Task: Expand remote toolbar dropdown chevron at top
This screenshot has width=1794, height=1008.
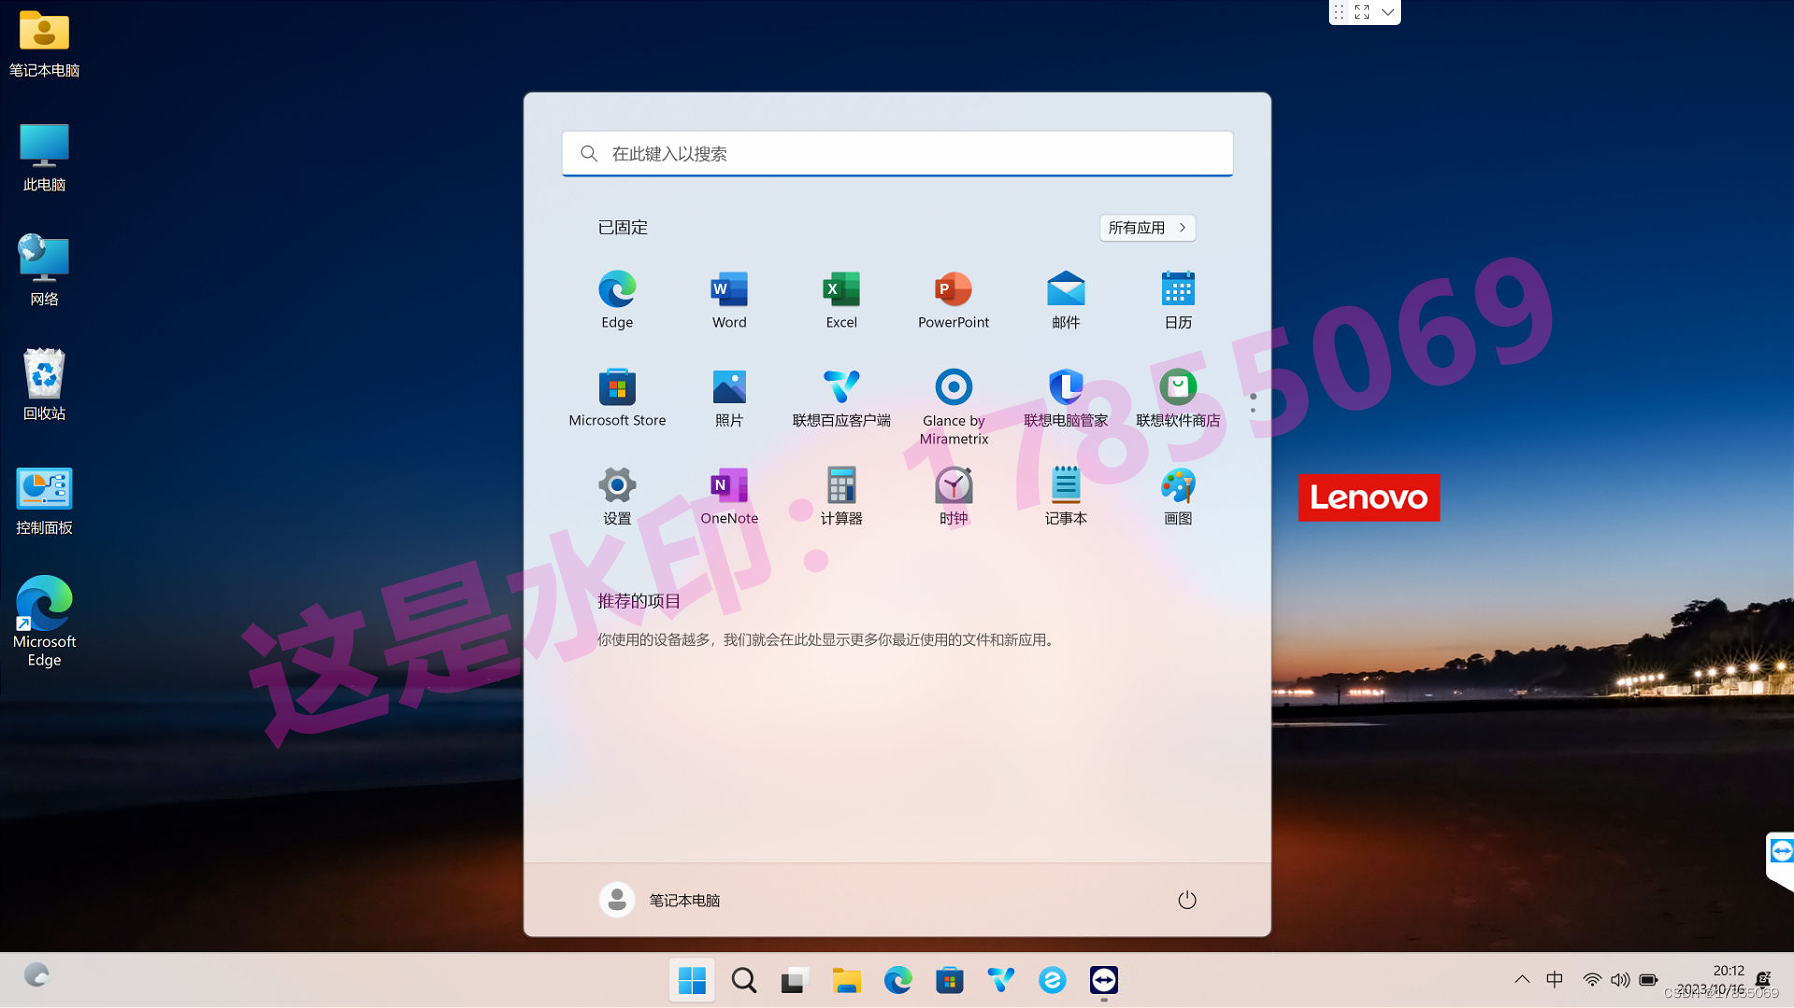Action: coord(1387,12)
